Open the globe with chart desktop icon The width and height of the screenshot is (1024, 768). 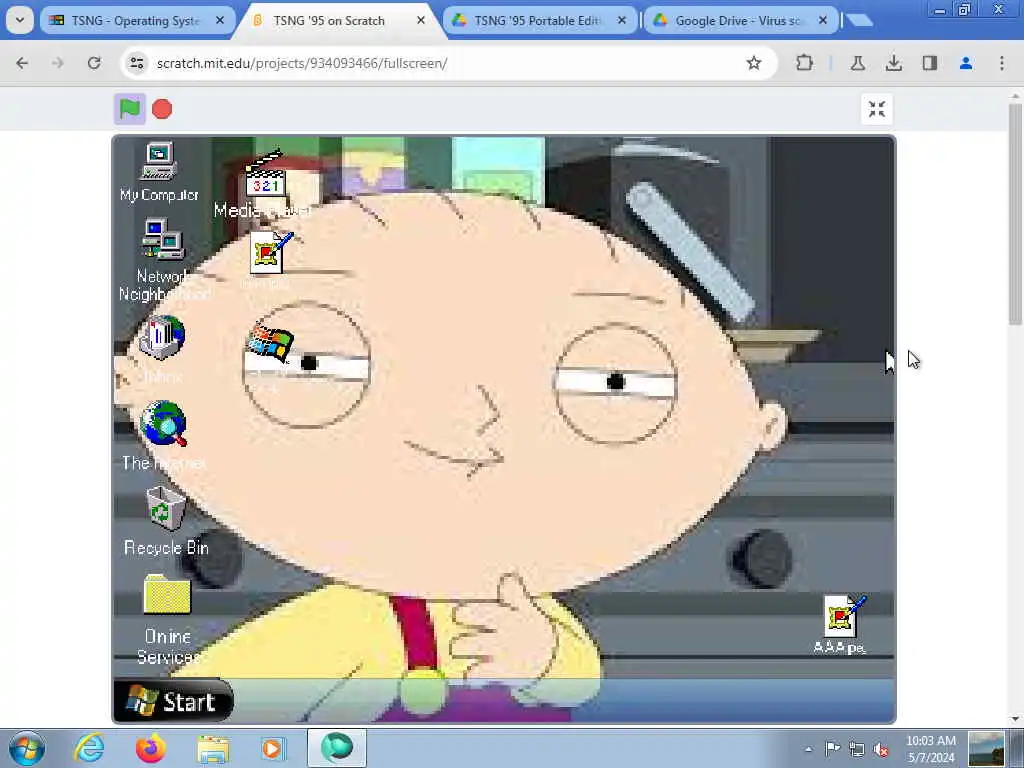click(161, 338)
